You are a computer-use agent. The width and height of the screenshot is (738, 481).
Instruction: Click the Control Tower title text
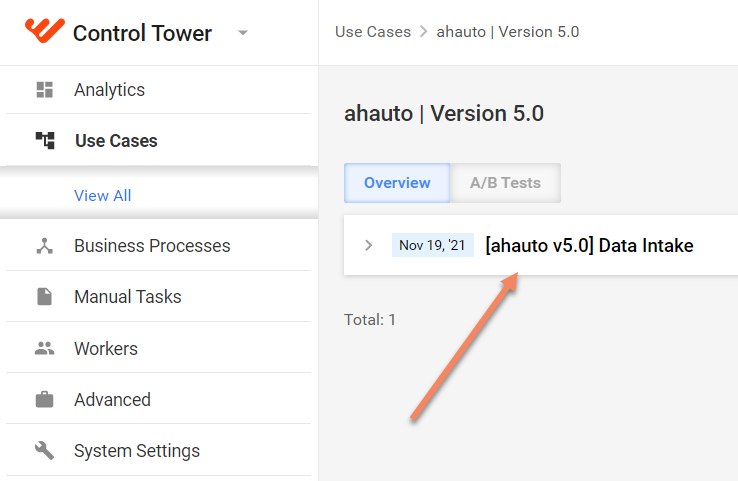(x=142, y=33)
